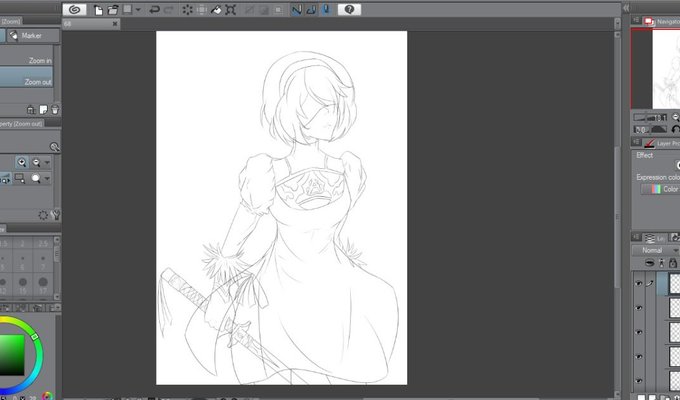This screenshot has height=400, width=680.
Task: Pick a shade in the green color square
Action: coord(12,354)
